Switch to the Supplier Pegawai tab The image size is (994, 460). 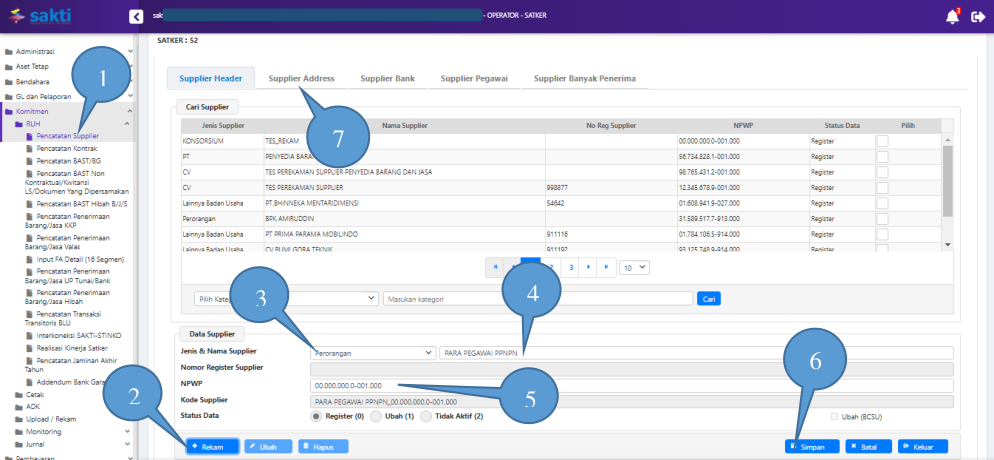pos(476,78)
